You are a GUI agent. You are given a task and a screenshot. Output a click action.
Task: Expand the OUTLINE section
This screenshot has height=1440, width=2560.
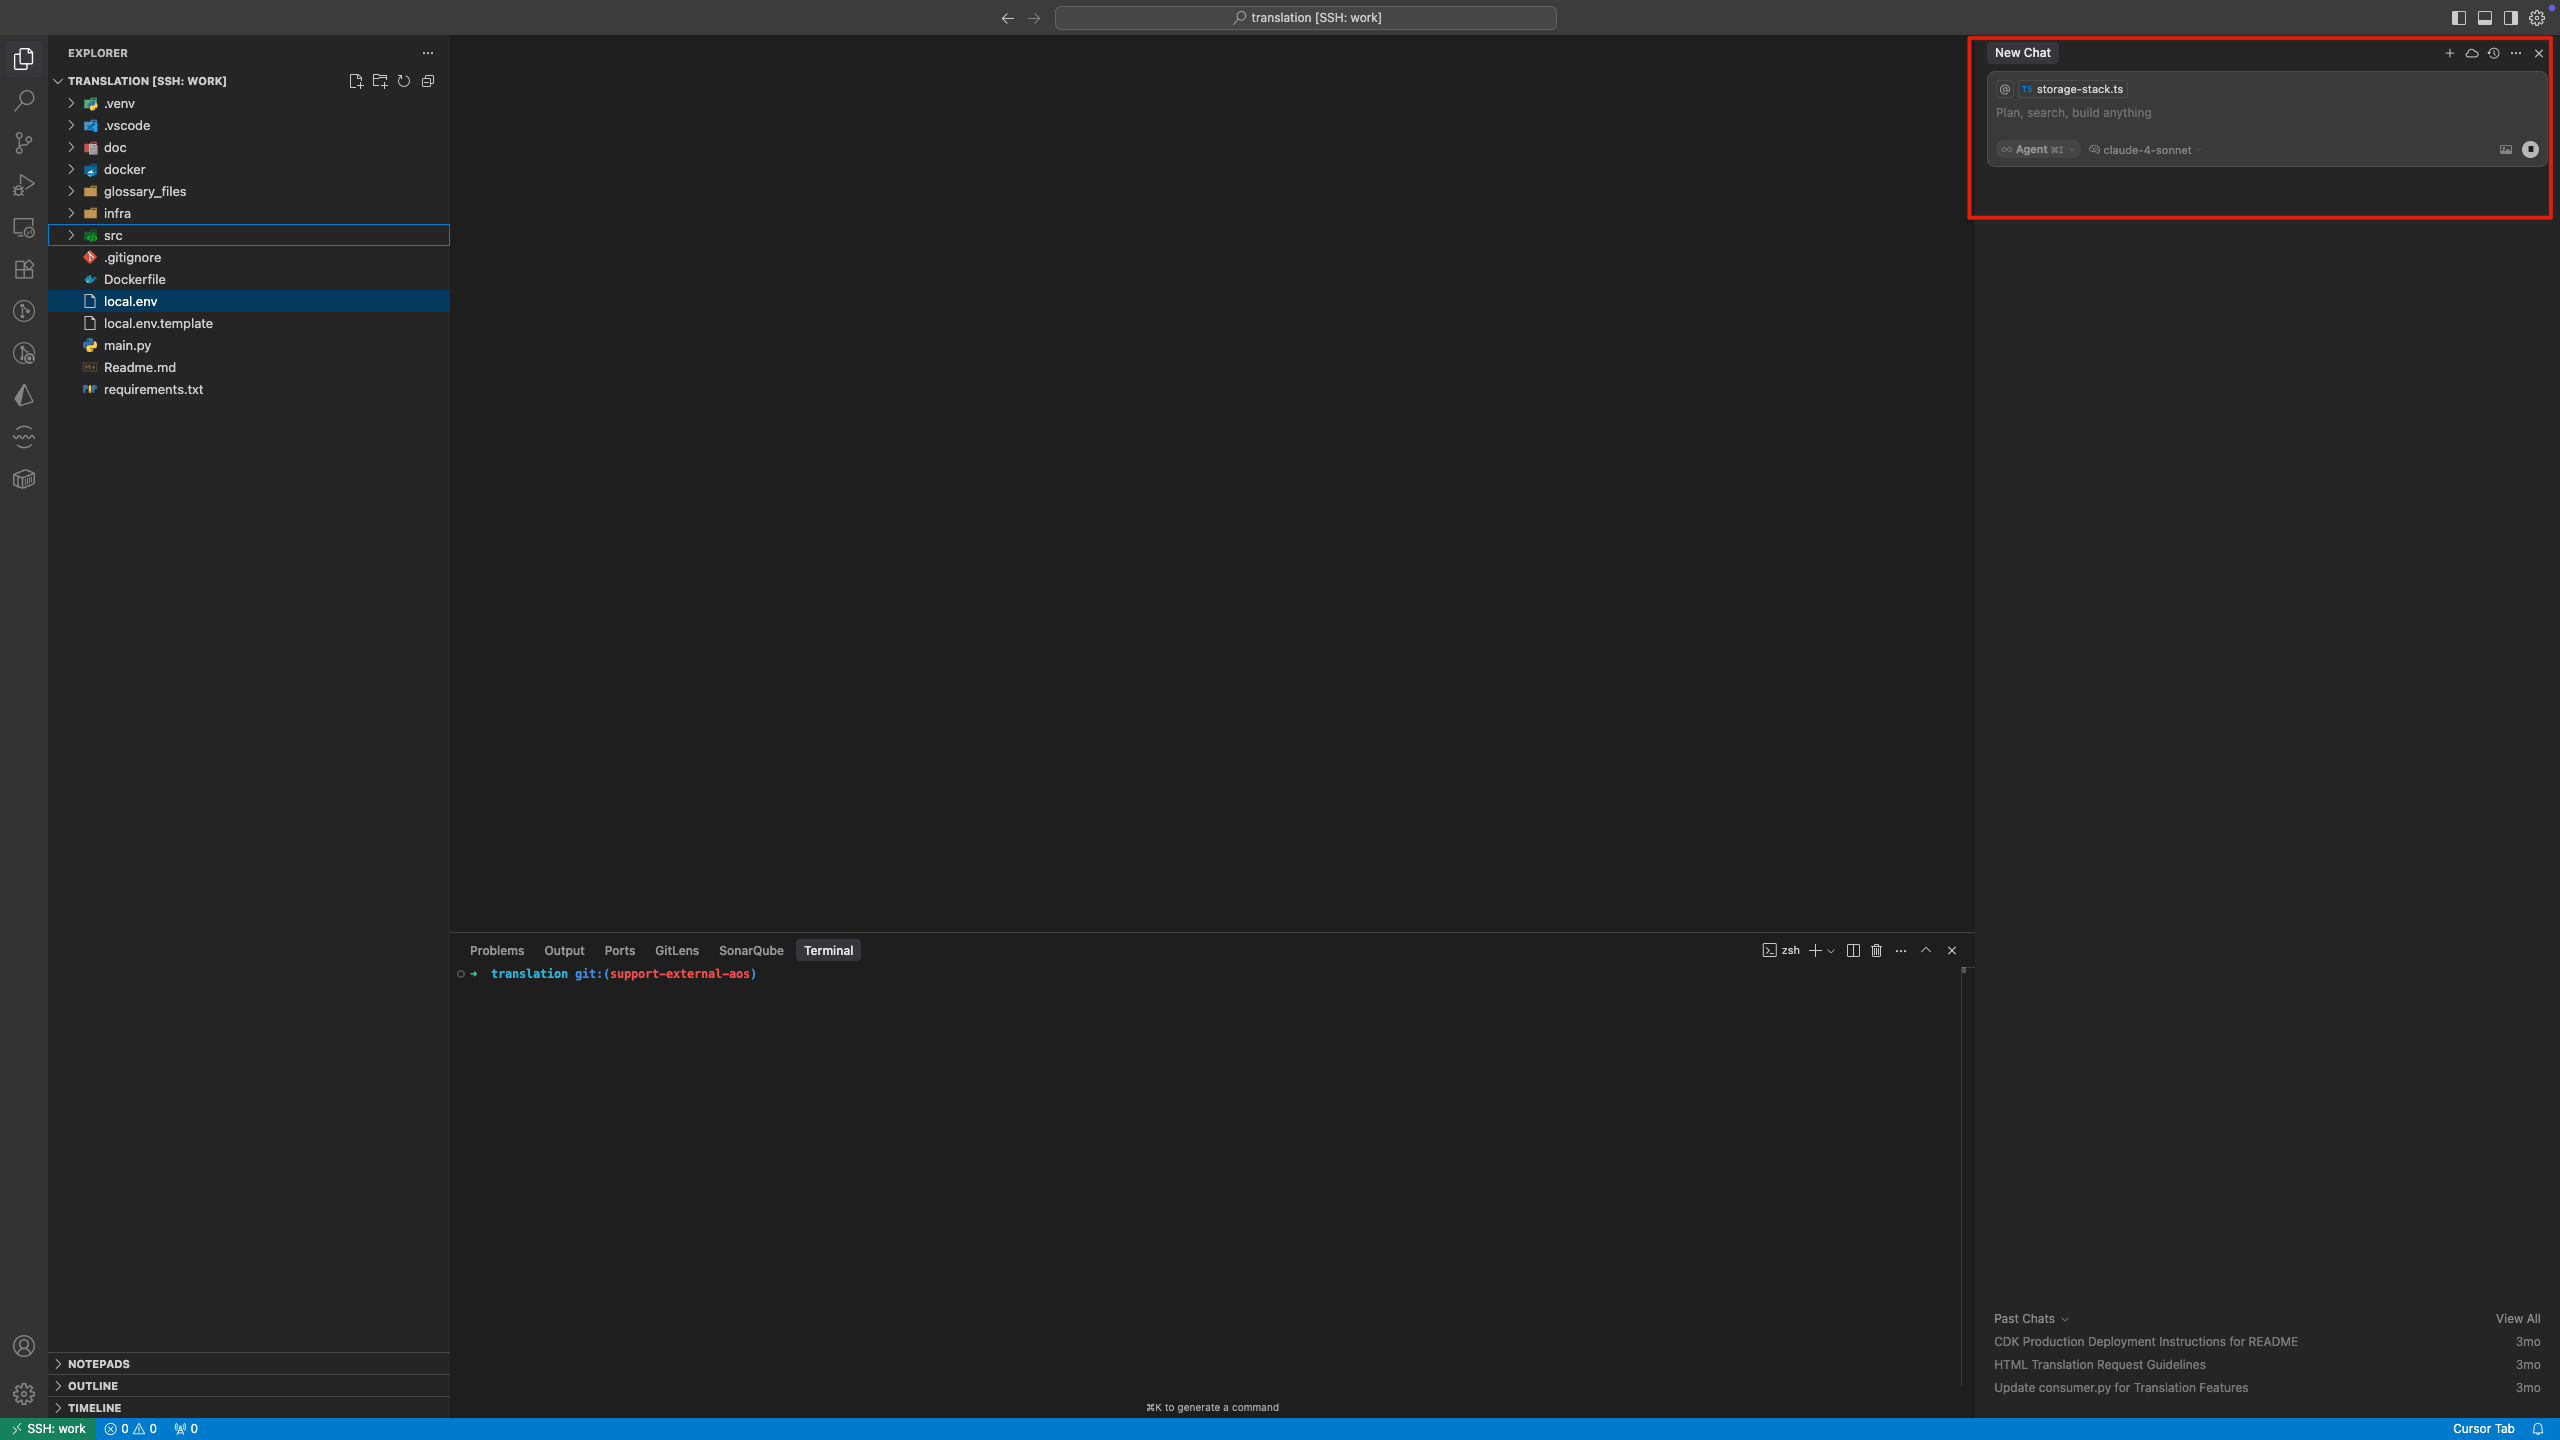(93, 1386)
